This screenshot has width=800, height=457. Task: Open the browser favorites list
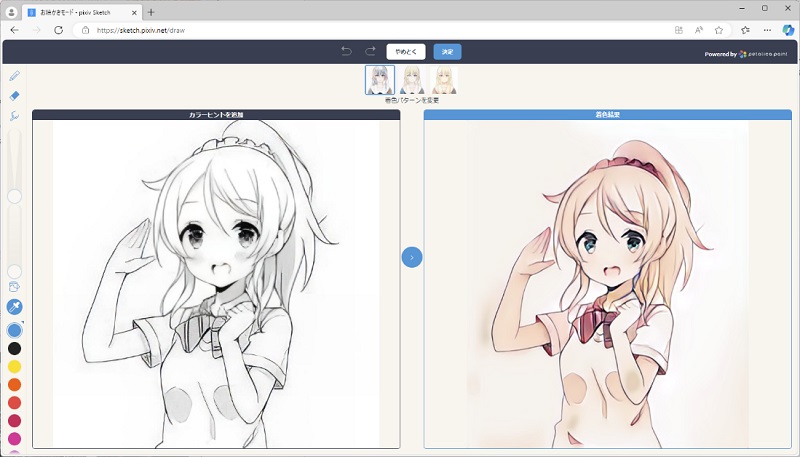point(745,30)
